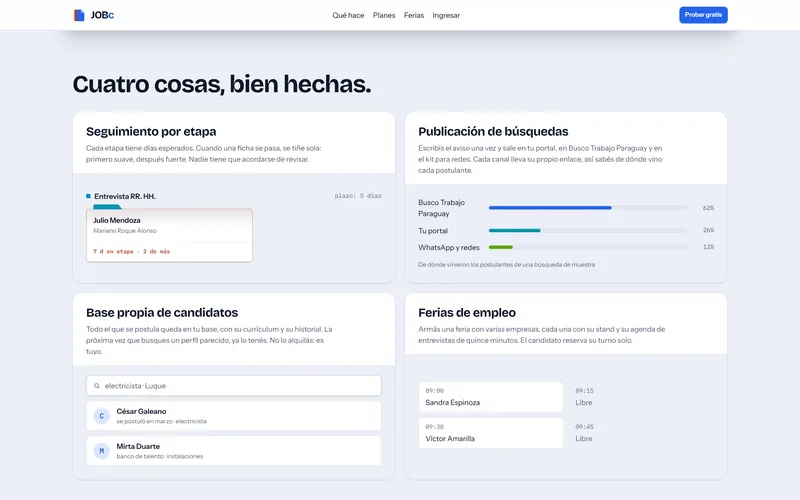Click the Cuatro cosas, bien hechas headline
Image resolution: width=800 pixels, height=500 pixels.
[221, 84]
